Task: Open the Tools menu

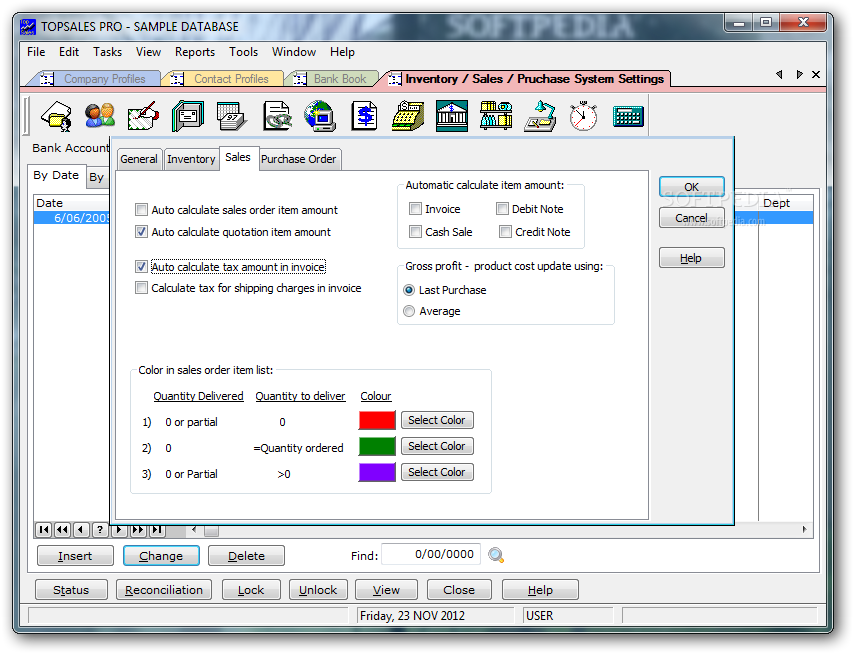Action: [x=243, y=52]
